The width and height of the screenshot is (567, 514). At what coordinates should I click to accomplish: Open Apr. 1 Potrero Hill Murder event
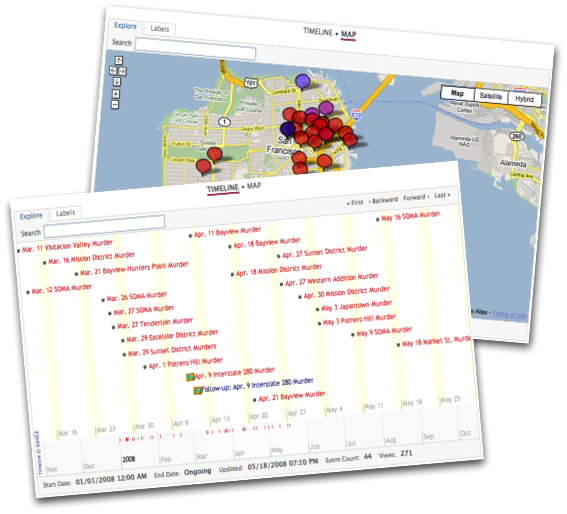point(186,363)
